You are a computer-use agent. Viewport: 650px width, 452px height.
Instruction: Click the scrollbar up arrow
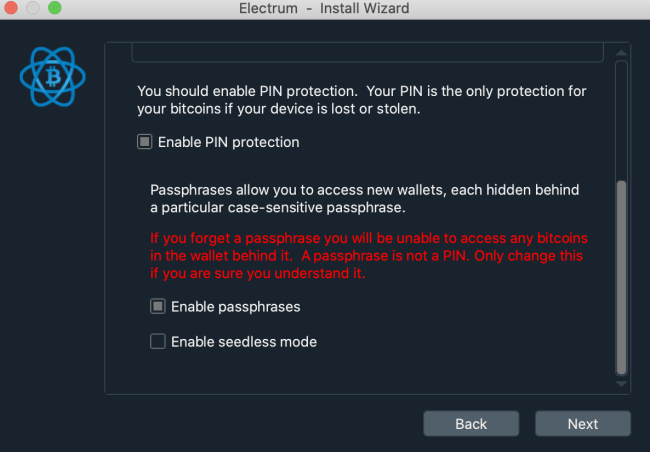tap(621, 53)
